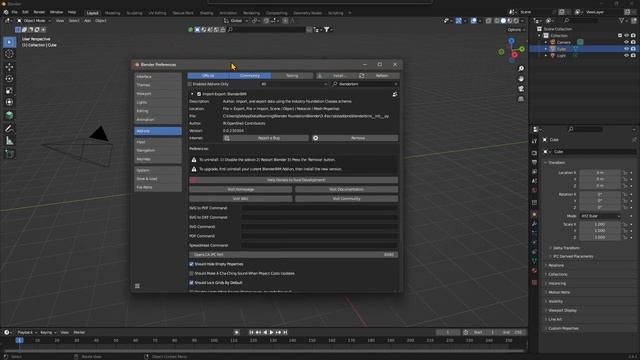Click the Report a Bug button
This screenshot has height=360, width=640.
pos(266,138)
